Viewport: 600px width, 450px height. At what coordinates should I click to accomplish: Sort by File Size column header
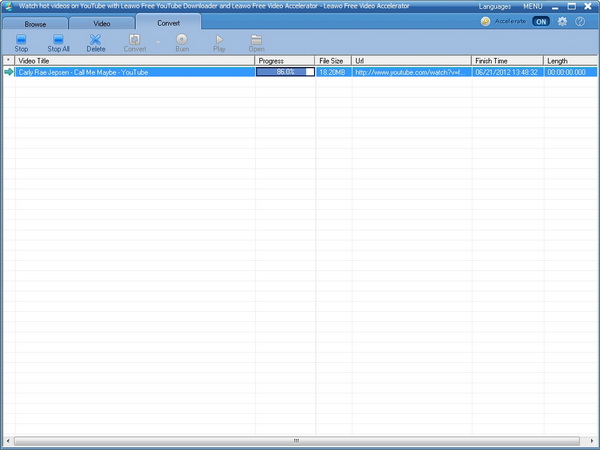[x=333, y=60]
